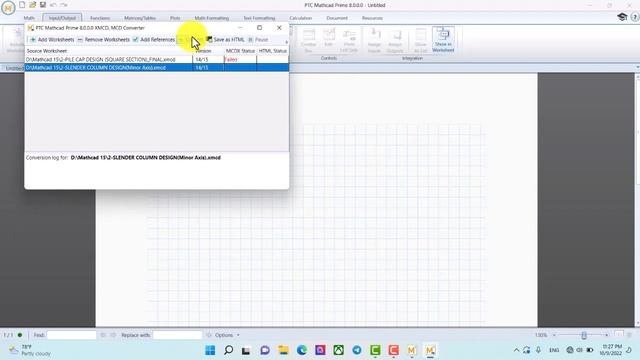The width and height of the screenshot is (640, 360).
Task: Open the converter toolbar overflow arrow
Action: [x=286, y=42]
